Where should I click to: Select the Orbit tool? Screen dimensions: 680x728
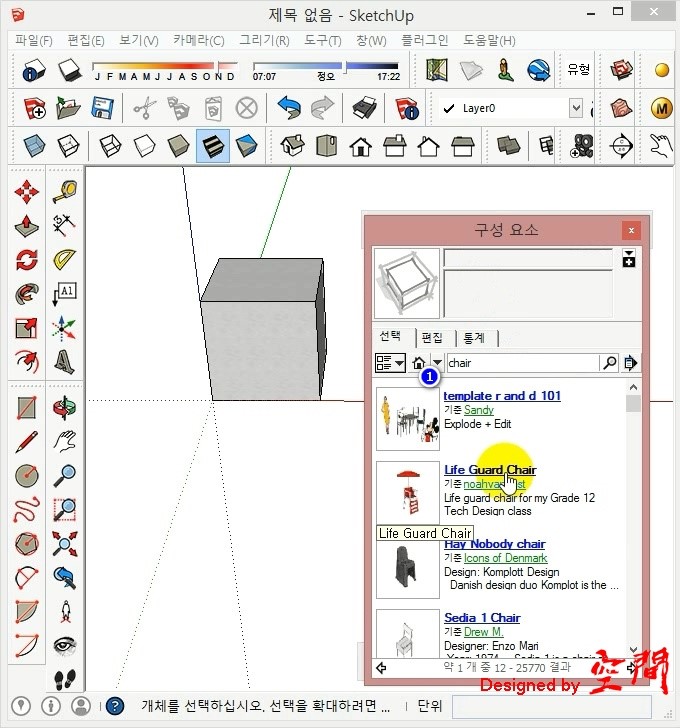point(65,408)
